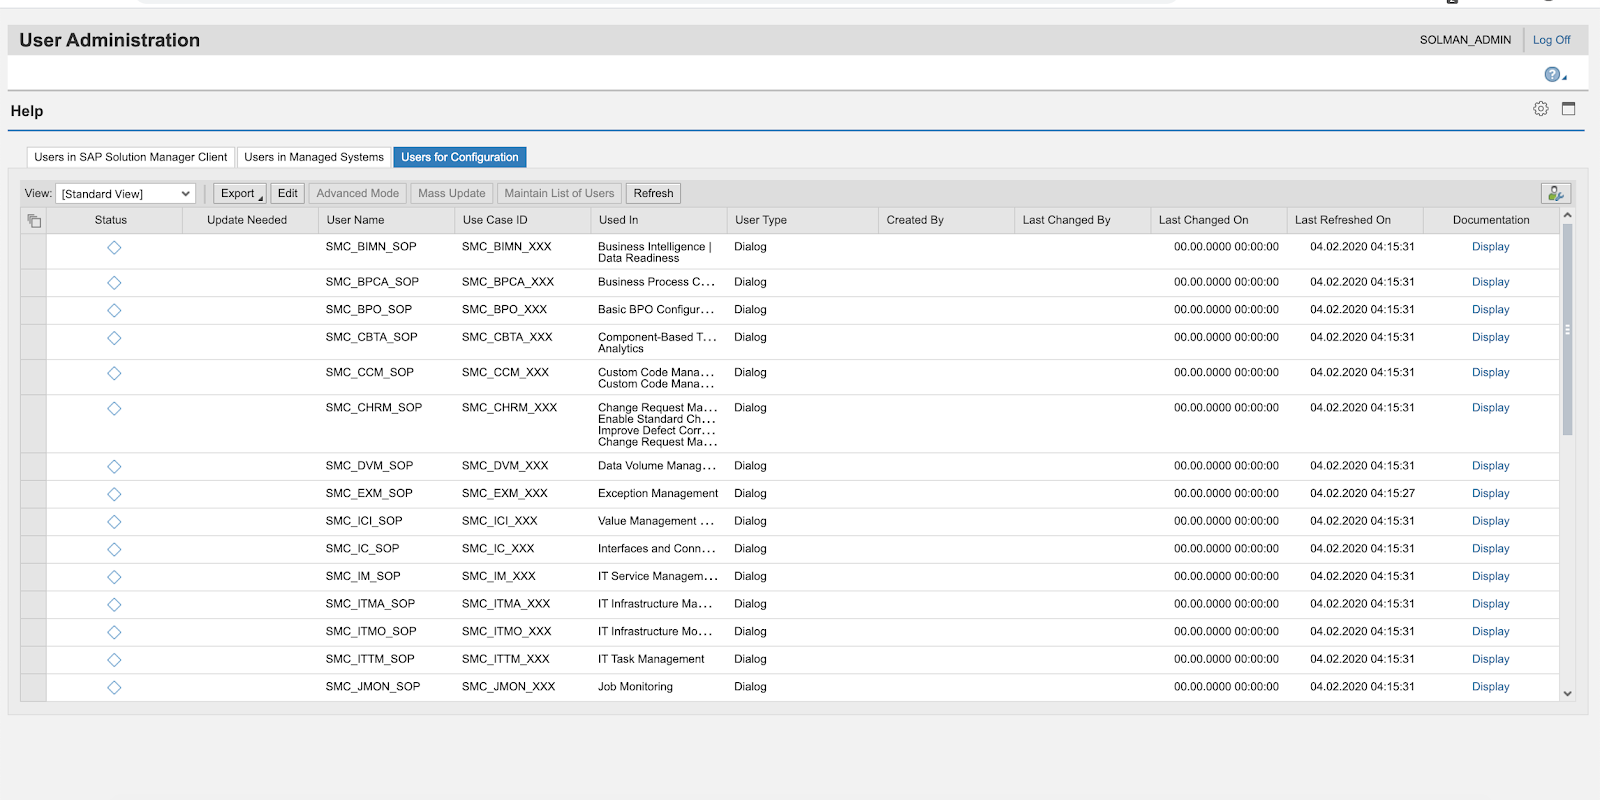Open Display documentation for SMC_EXM_SOP

click(x=1490, y=494)
